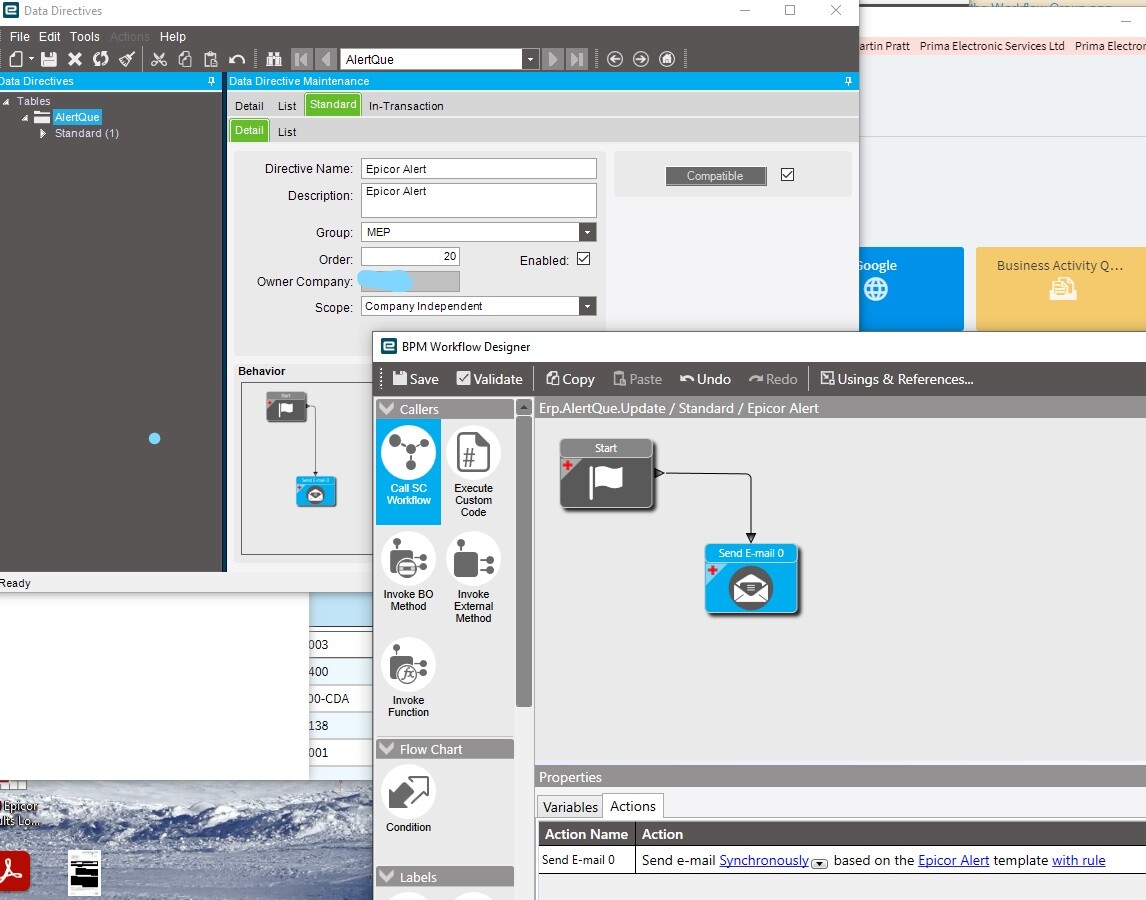Switch to the In-Transaction tab
Image resolution: width=1146 pixels, height=900 pixels.
pyautogui.click(x=406, y=106)
